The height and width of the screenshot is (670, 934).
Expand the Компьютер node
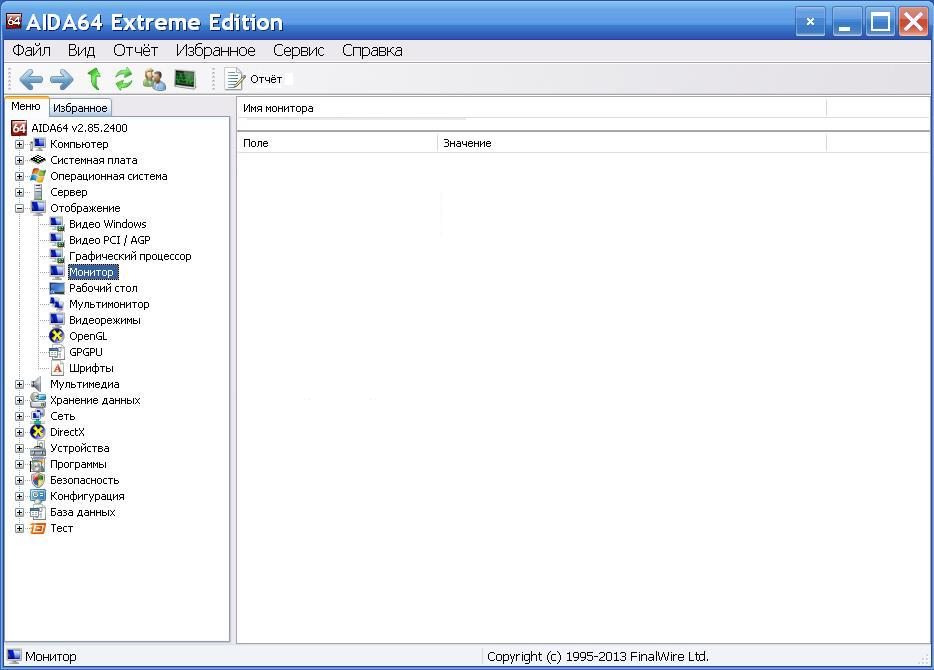[x=19, y=144]
